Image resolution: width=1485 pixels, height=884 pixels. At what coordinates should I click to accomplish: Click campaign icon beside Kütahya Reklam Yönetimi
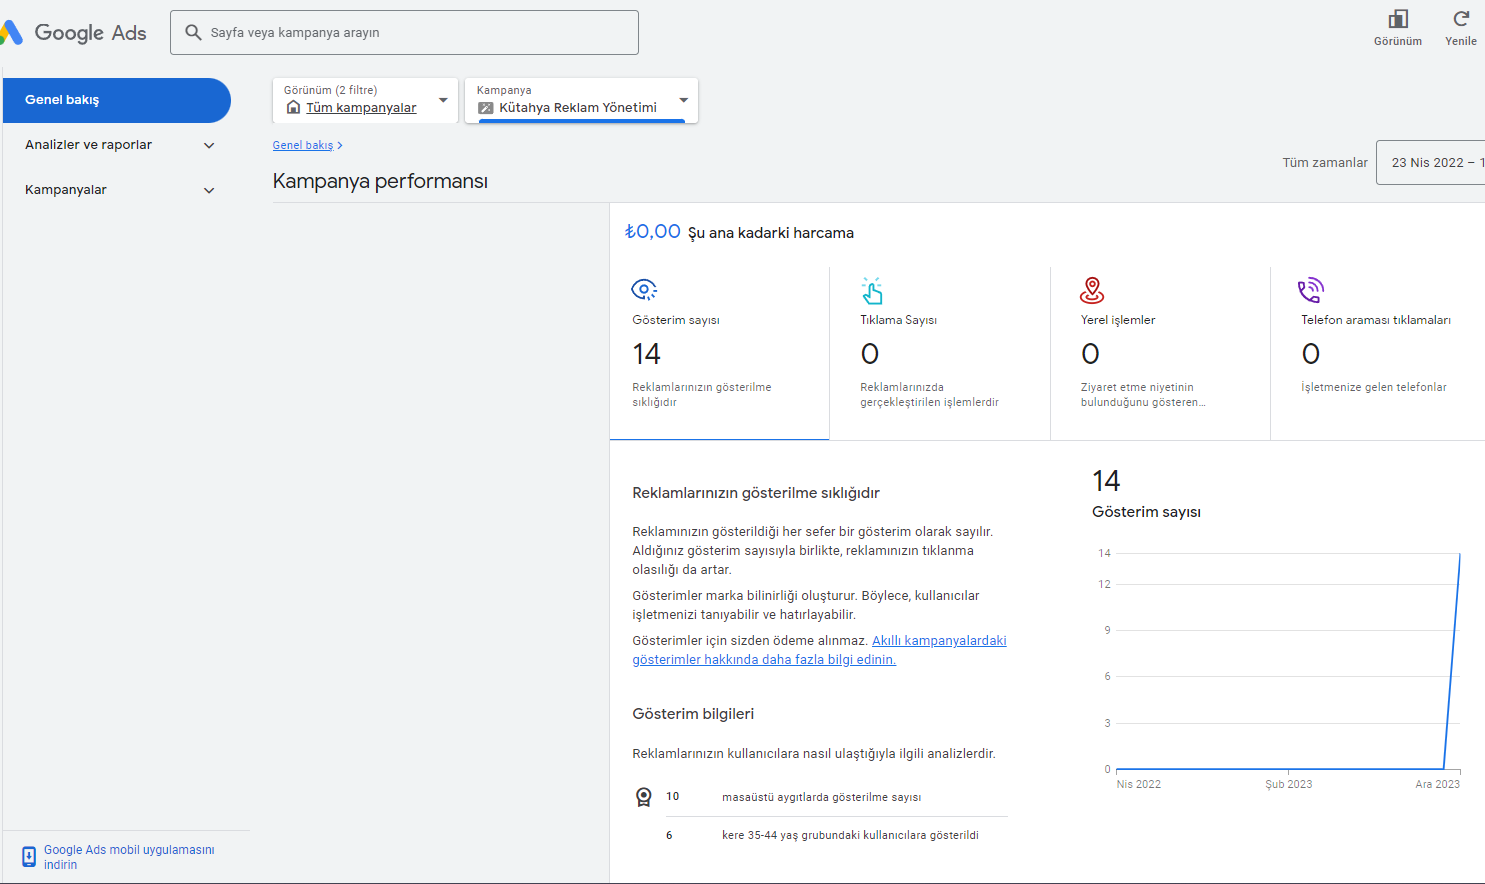pos(486,108)
